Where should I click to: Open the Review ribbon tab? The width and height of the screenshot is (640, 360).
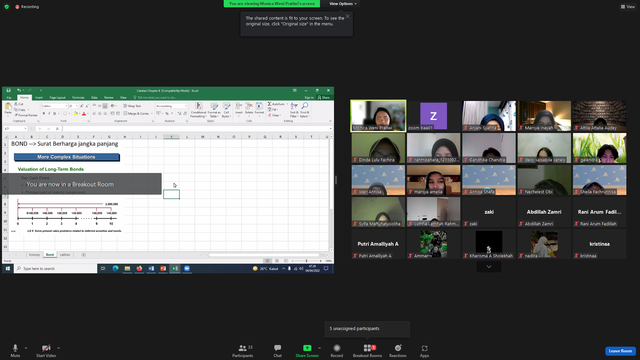[109, 98]
